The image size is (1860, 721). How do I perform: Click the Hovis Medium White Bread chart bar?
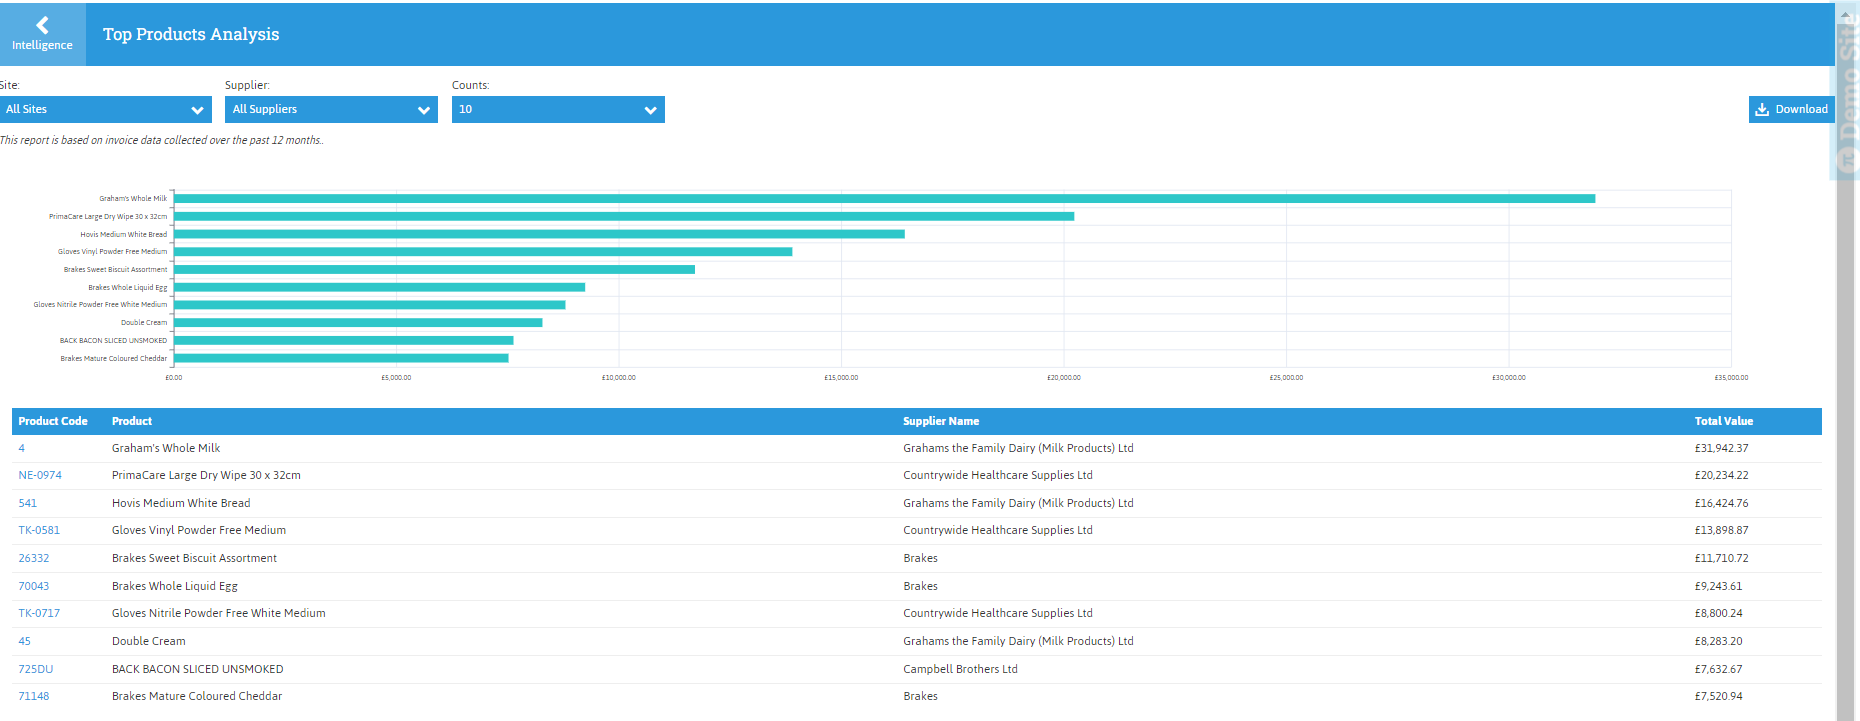[539, 234]
